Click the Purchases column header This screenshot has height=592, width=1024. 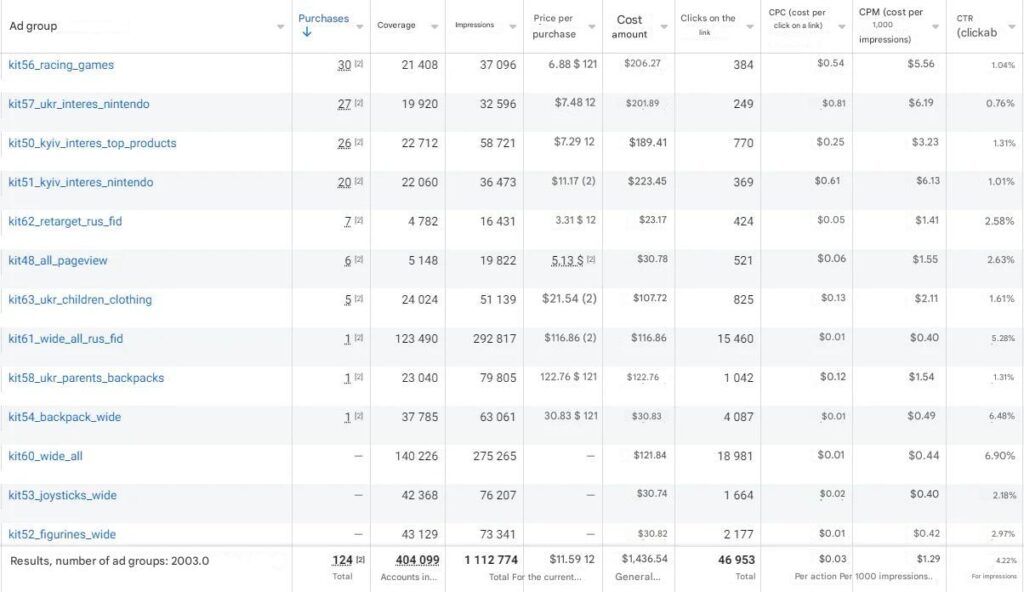[x=323, y=18]
